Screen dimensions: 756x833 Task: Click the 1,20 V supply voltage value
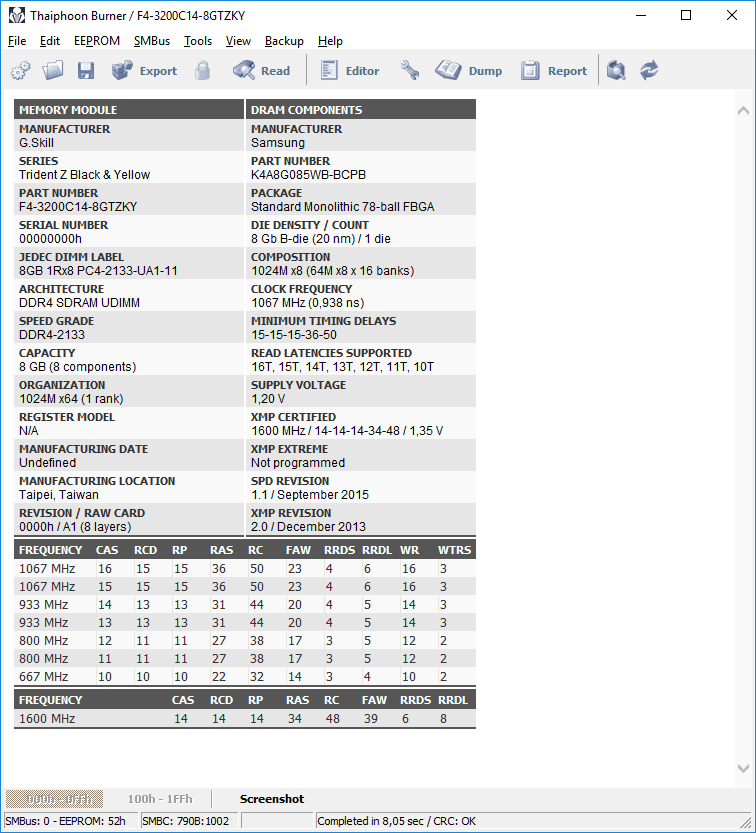[268, 399]
